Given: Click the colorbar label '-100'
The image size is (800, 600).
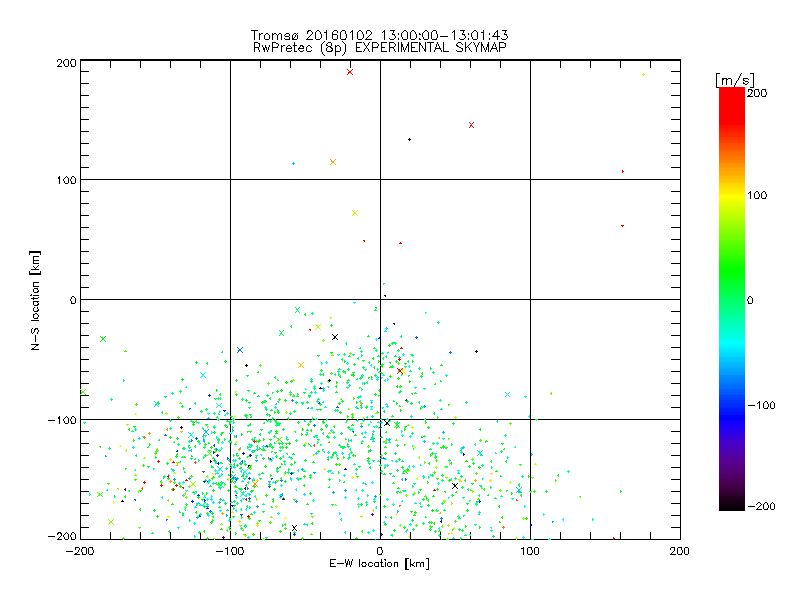Looking at the screenshot, I should 761,405.
